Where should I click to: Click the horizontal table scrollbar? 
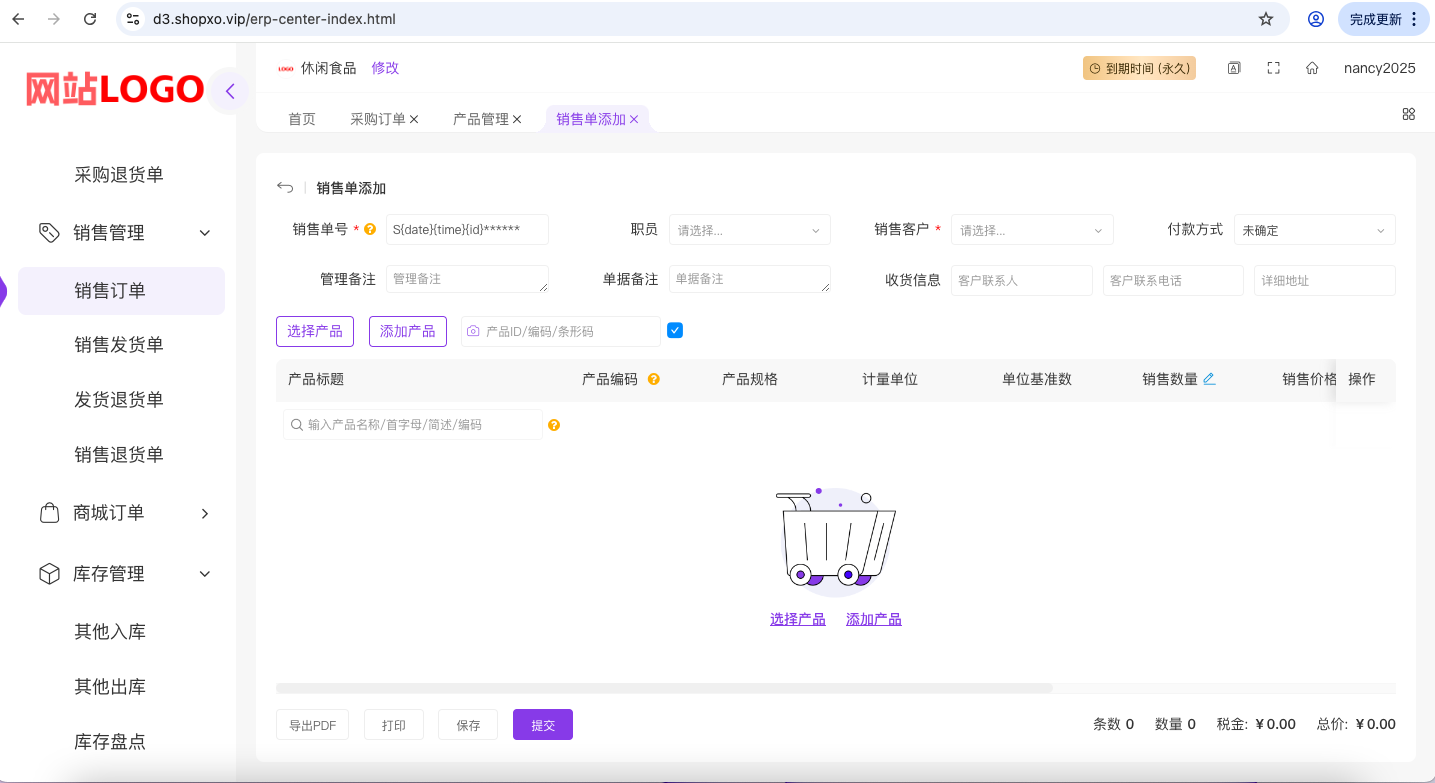tap(664, 688)
